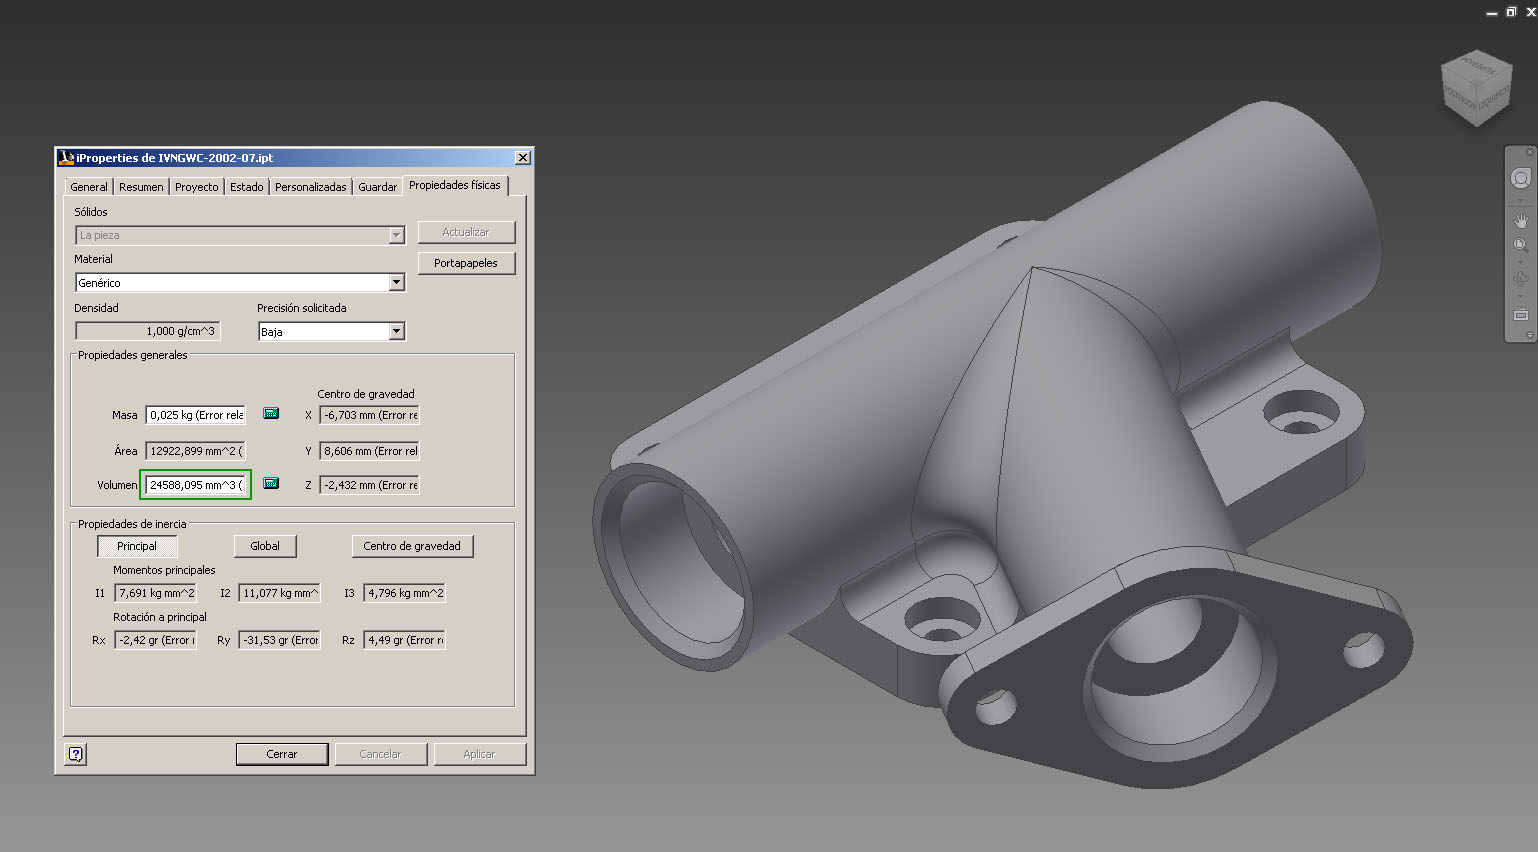Click the center of gravity Z field
Screen dimensions: 1538x852
369,485
